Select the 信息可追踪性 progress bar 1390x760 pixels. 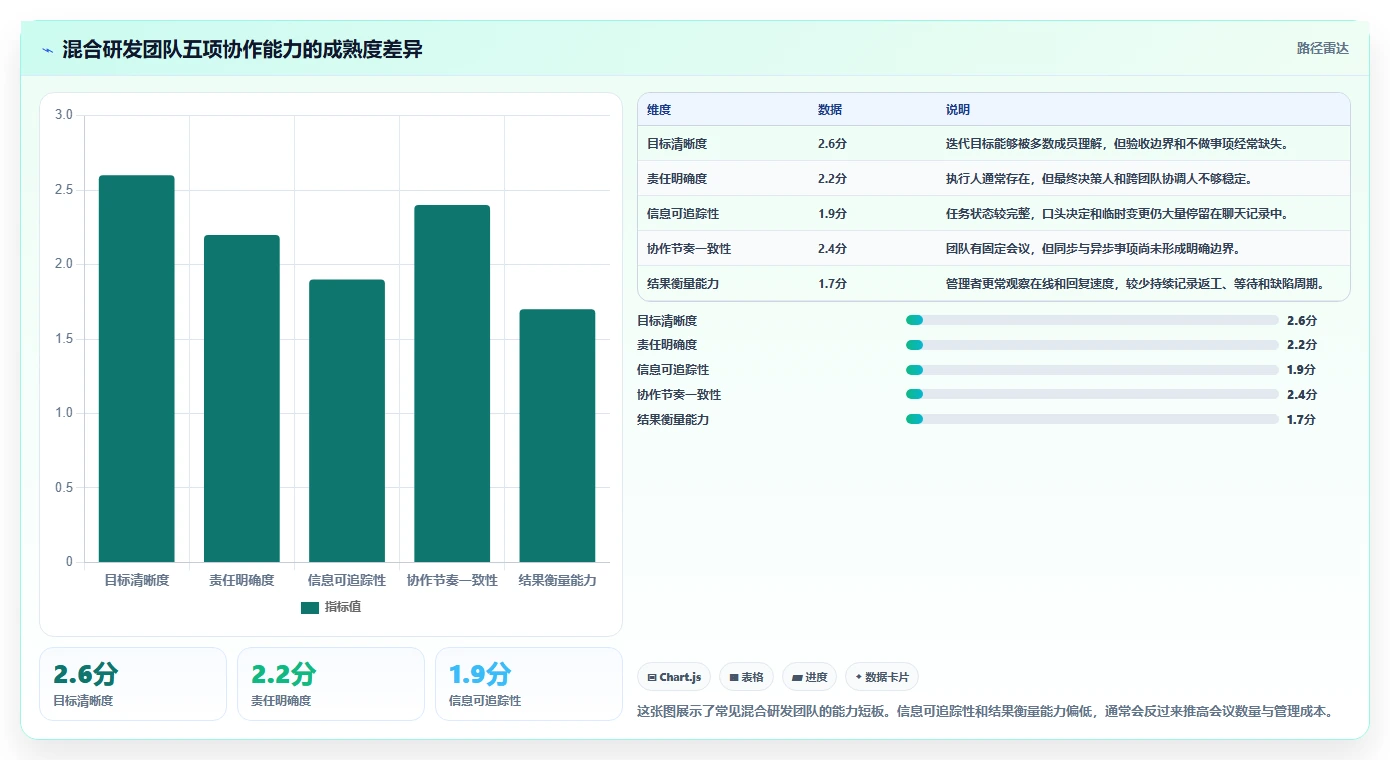1092,370
